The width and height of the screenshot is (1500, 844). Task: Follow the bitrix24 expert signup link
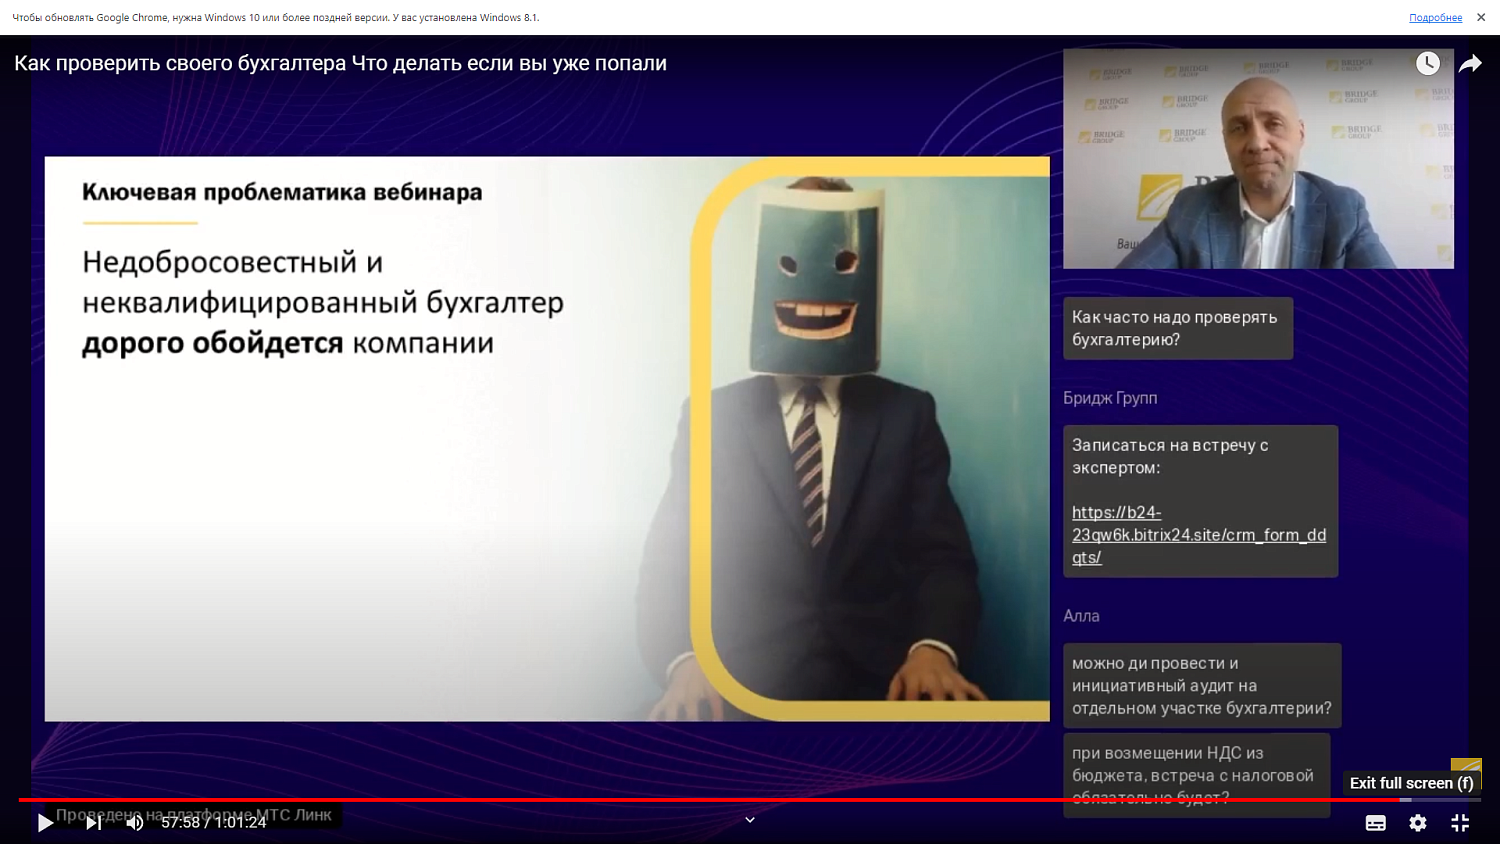click(1198, 534)
